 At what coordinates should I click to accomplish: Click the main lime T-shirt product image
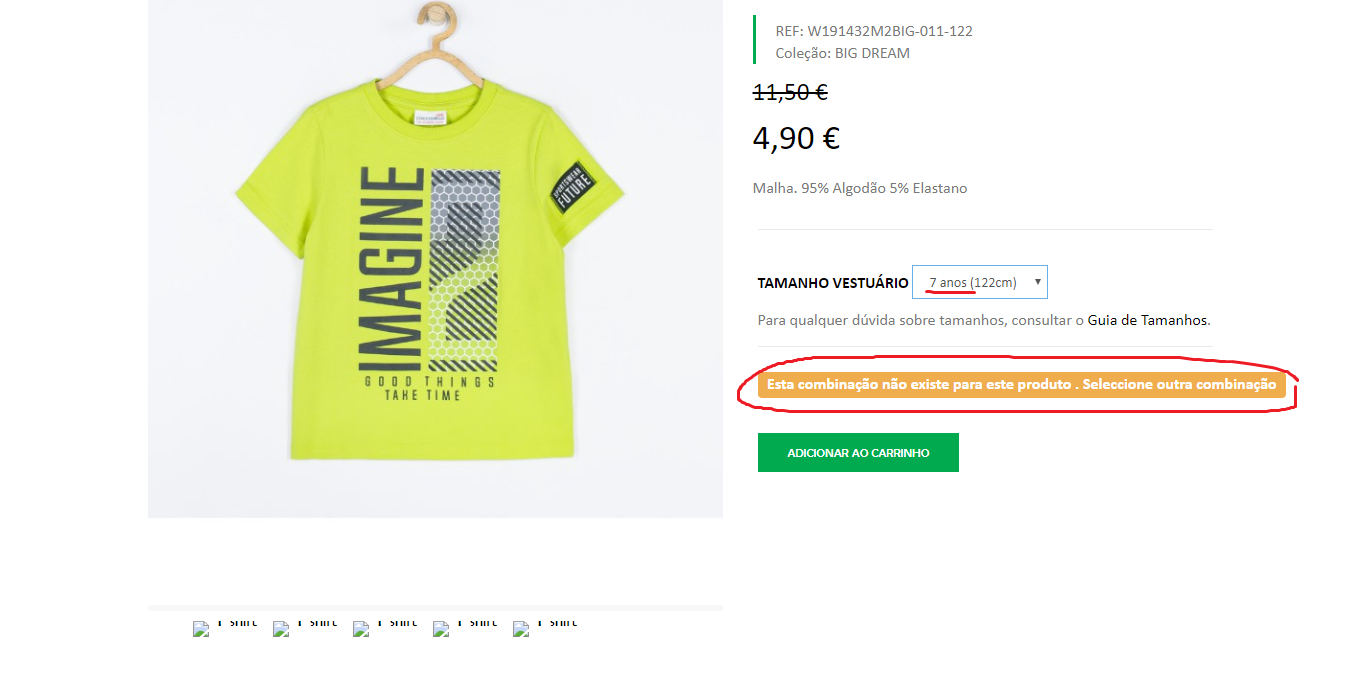click(435, 258)
